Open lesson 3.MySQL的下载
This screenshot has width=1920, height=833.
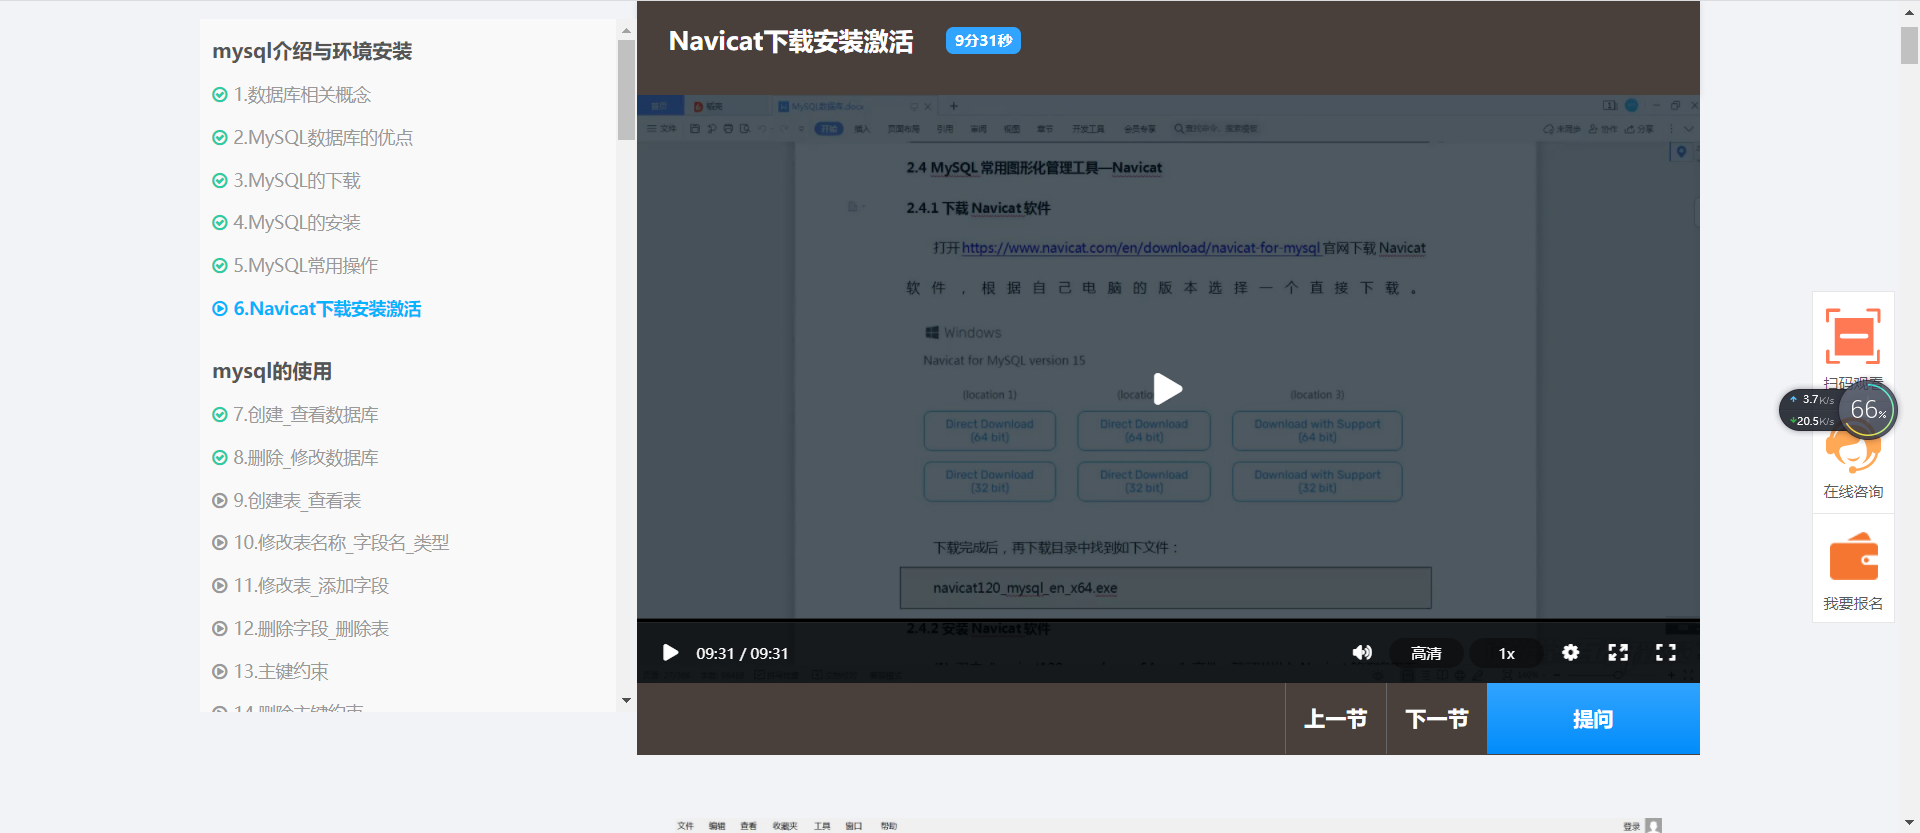tap(297, 181)
